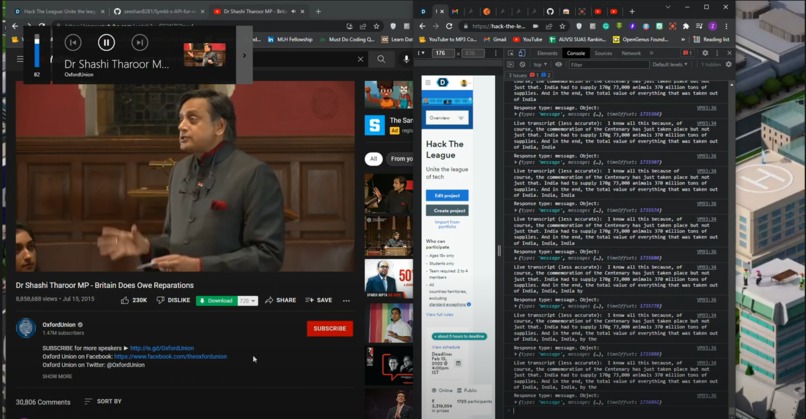The height and width of the screenshot is (419, 806).
Task: Click the Edit project button
Action: pos(447,195)
